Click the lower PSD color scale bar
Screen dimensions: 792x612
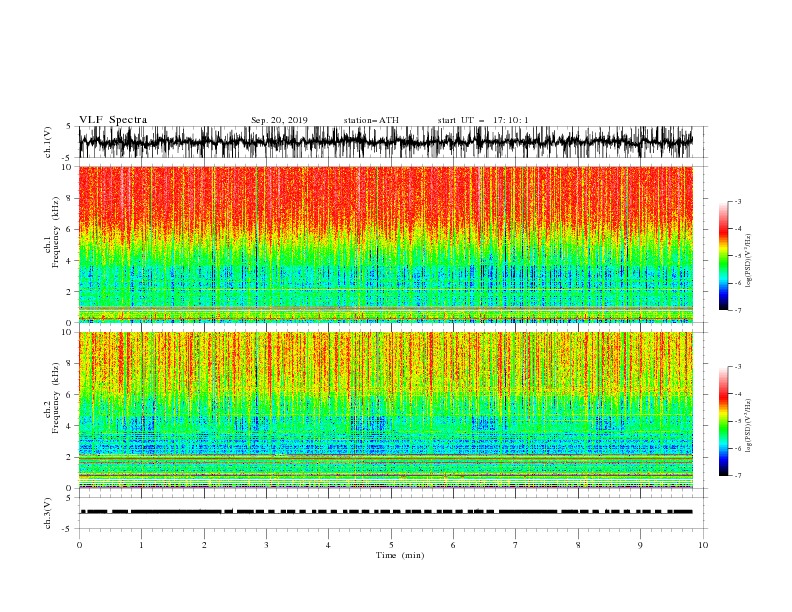(723, 421)
